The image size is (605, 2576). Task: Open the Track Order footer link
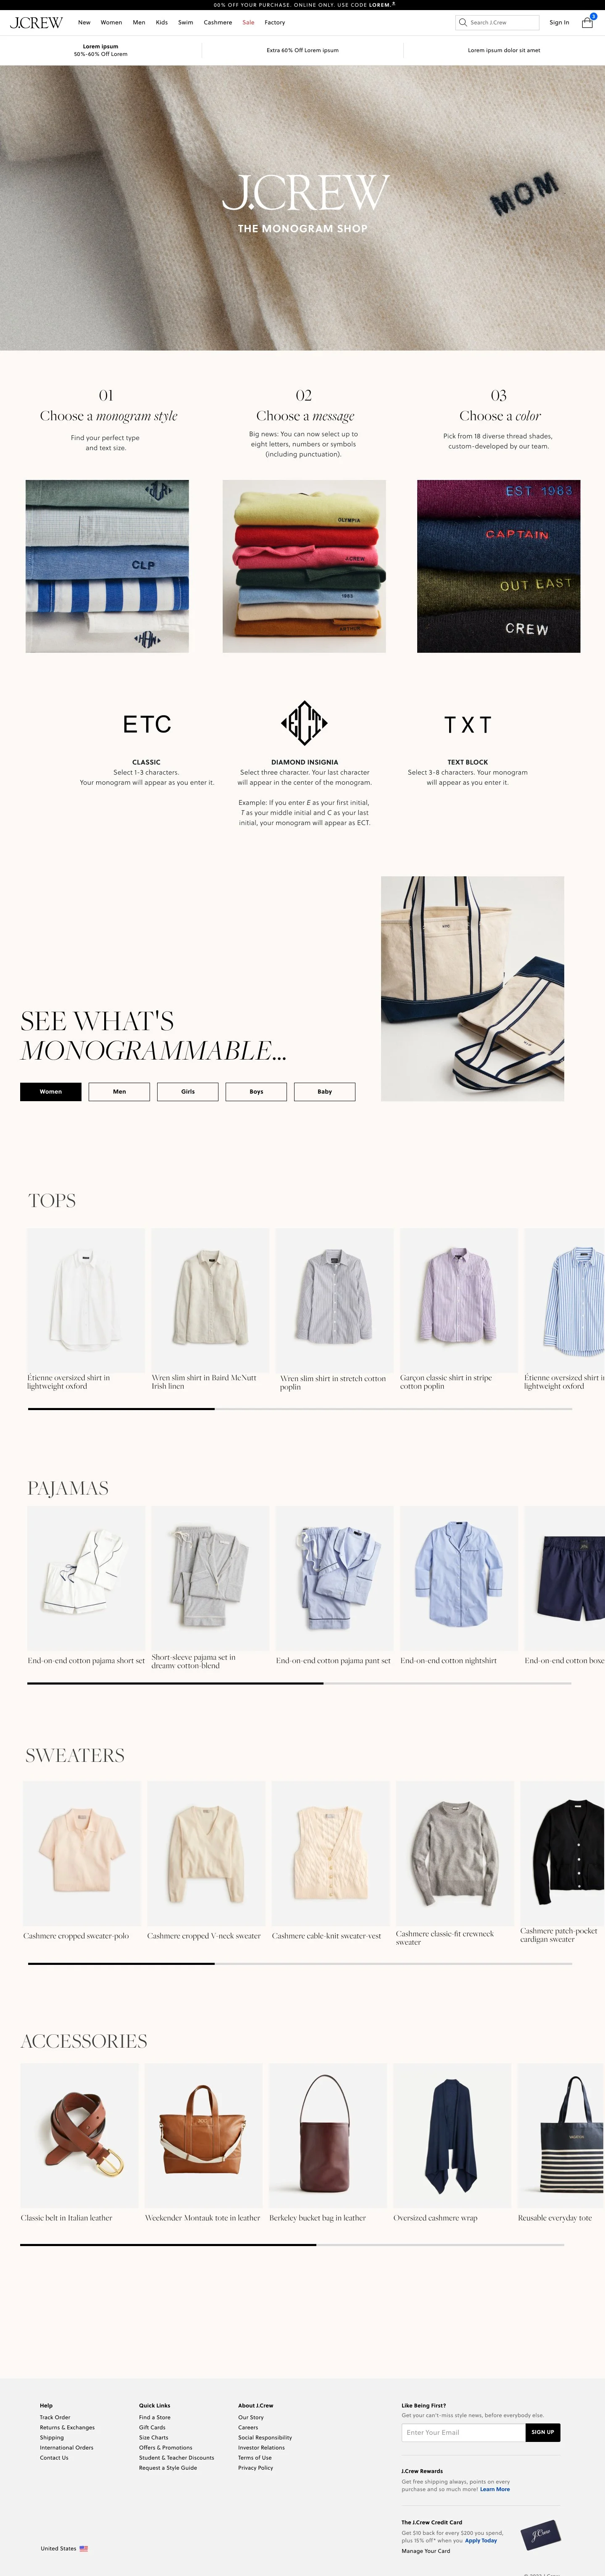(55, 2417)
